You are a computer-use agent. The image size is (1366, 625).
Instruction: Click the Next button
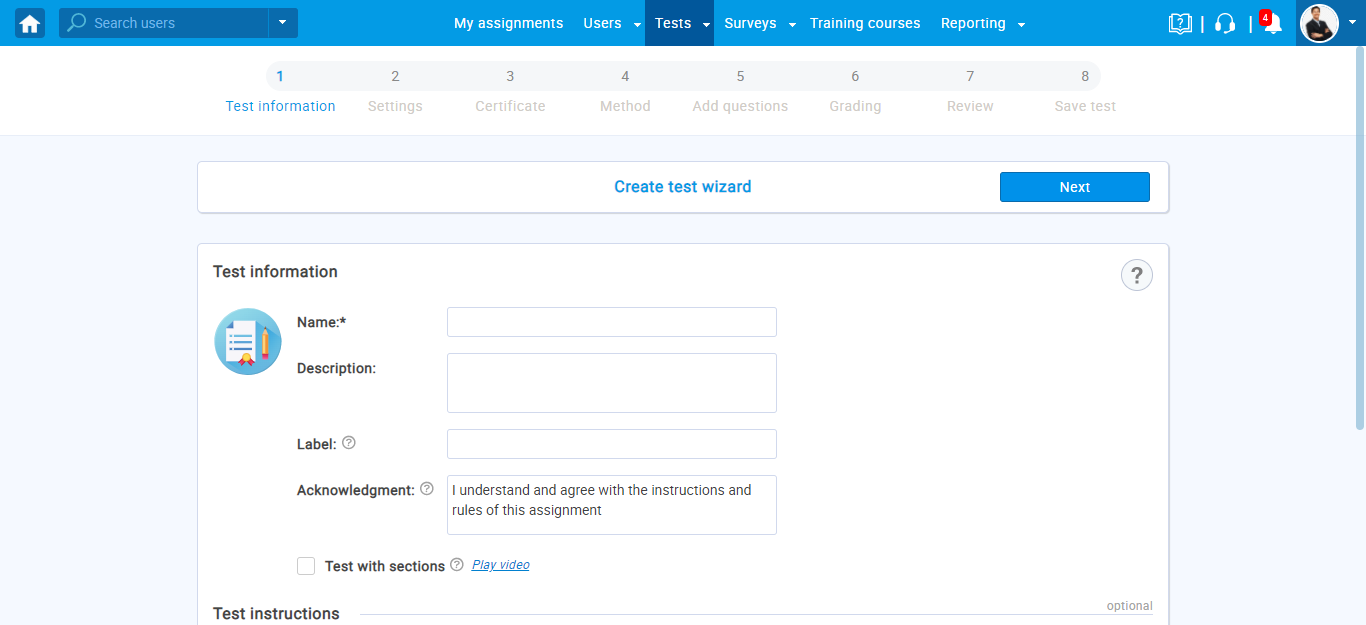(x=1074, y=187)
